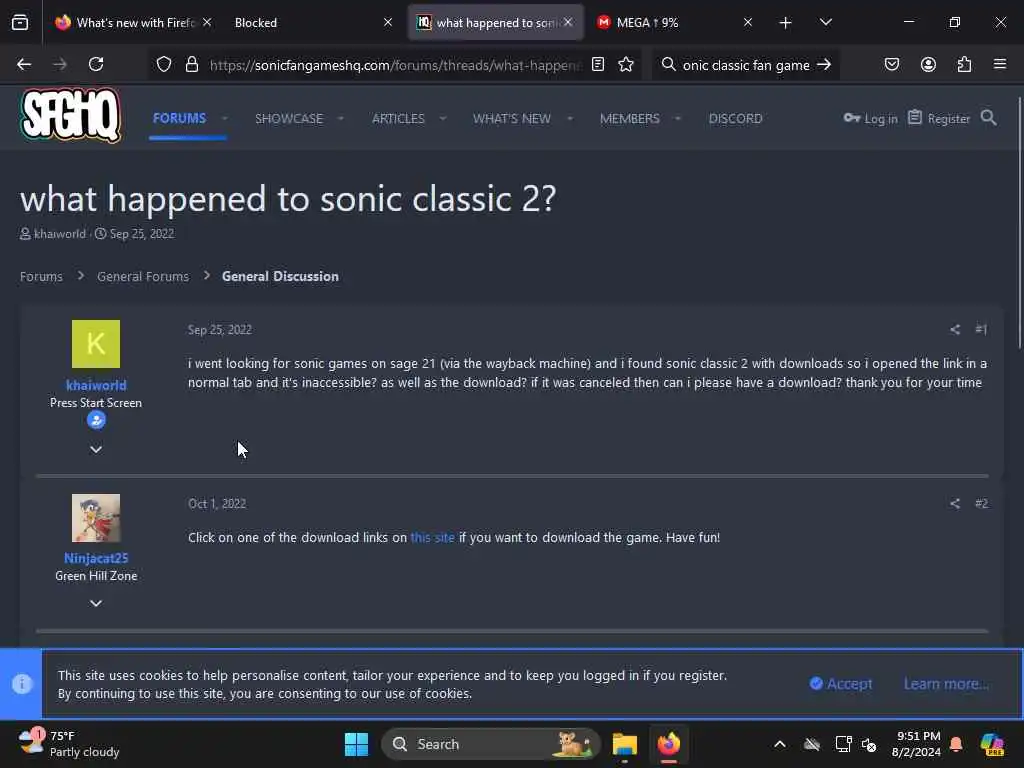Open khaiworld username under avatar

96,385
